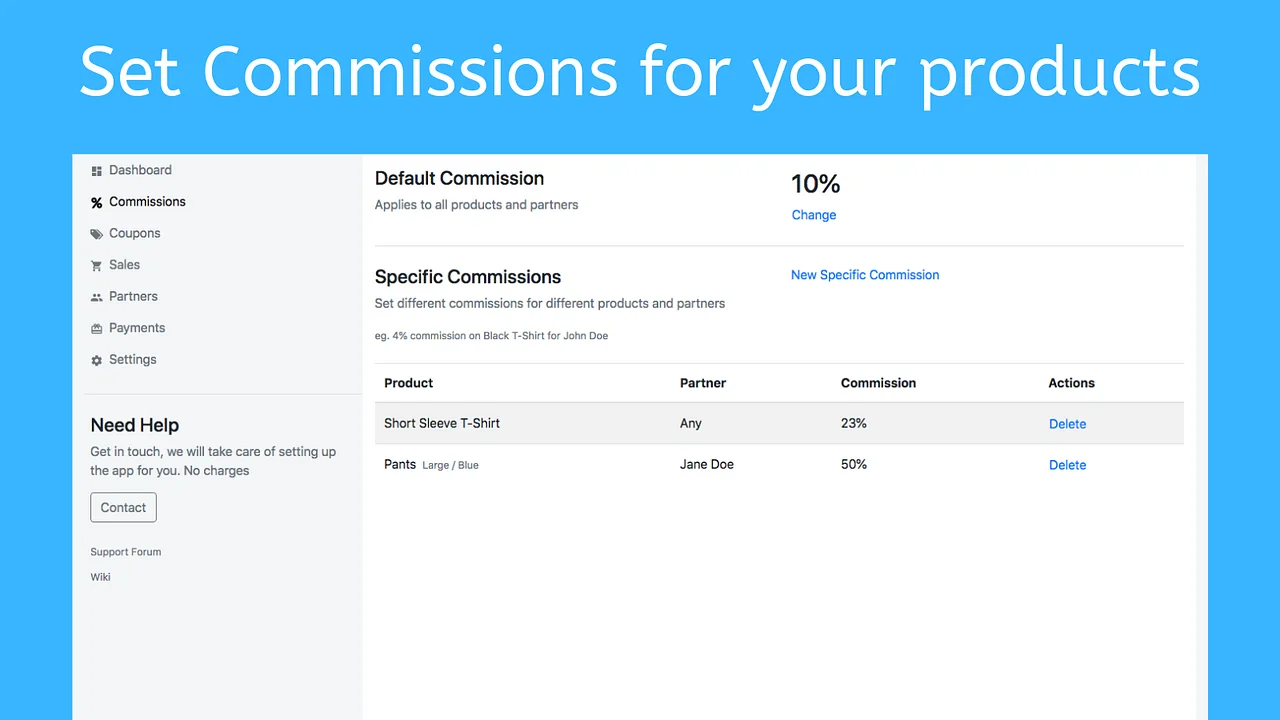
Task: Open the Settings menu entry
Action: [x=132, y=359]
